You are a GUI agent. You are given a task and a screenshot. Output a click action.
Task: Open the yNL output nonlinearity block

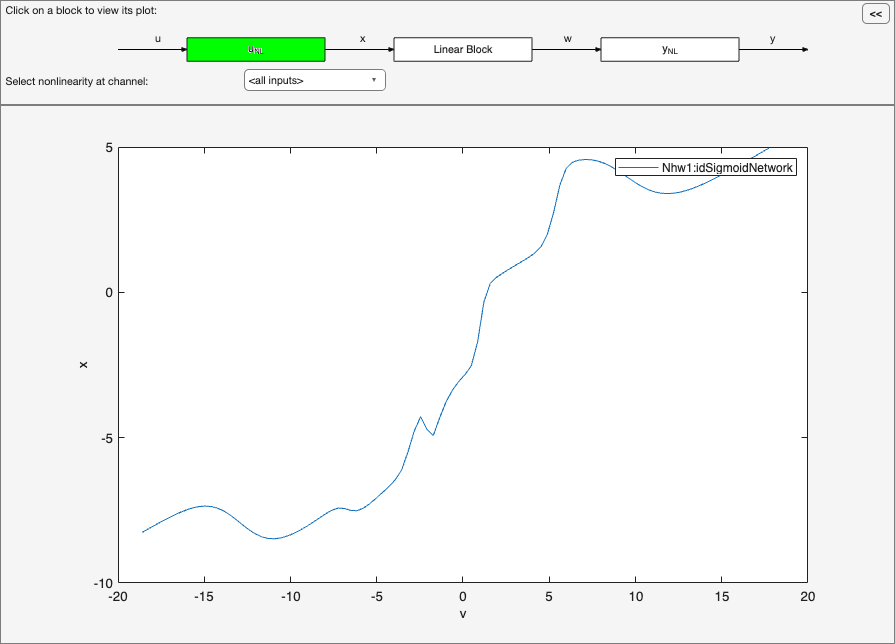[x=670, y=50]
